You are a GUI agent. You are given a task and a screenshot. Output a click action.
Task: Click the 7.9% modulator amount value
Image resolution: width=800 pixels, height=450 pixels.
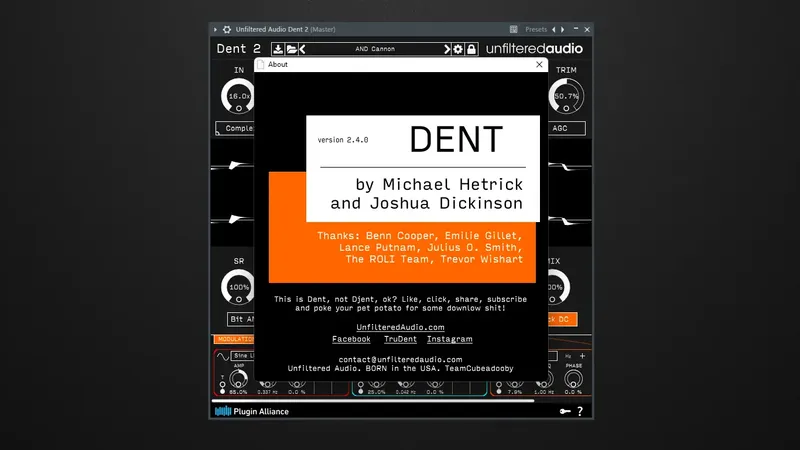515,392
